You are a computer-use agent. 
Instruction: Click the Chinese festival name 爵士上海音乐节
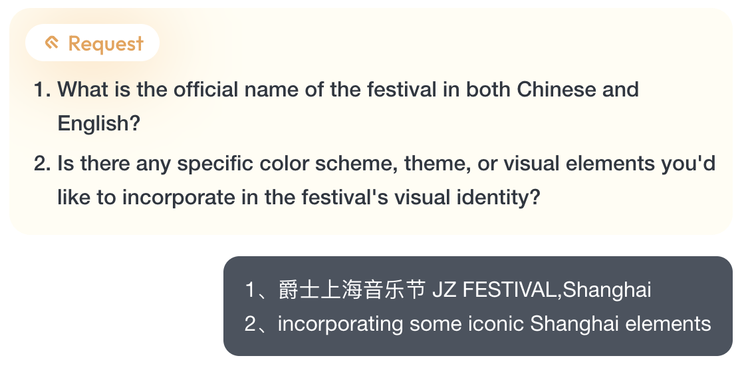352,290
